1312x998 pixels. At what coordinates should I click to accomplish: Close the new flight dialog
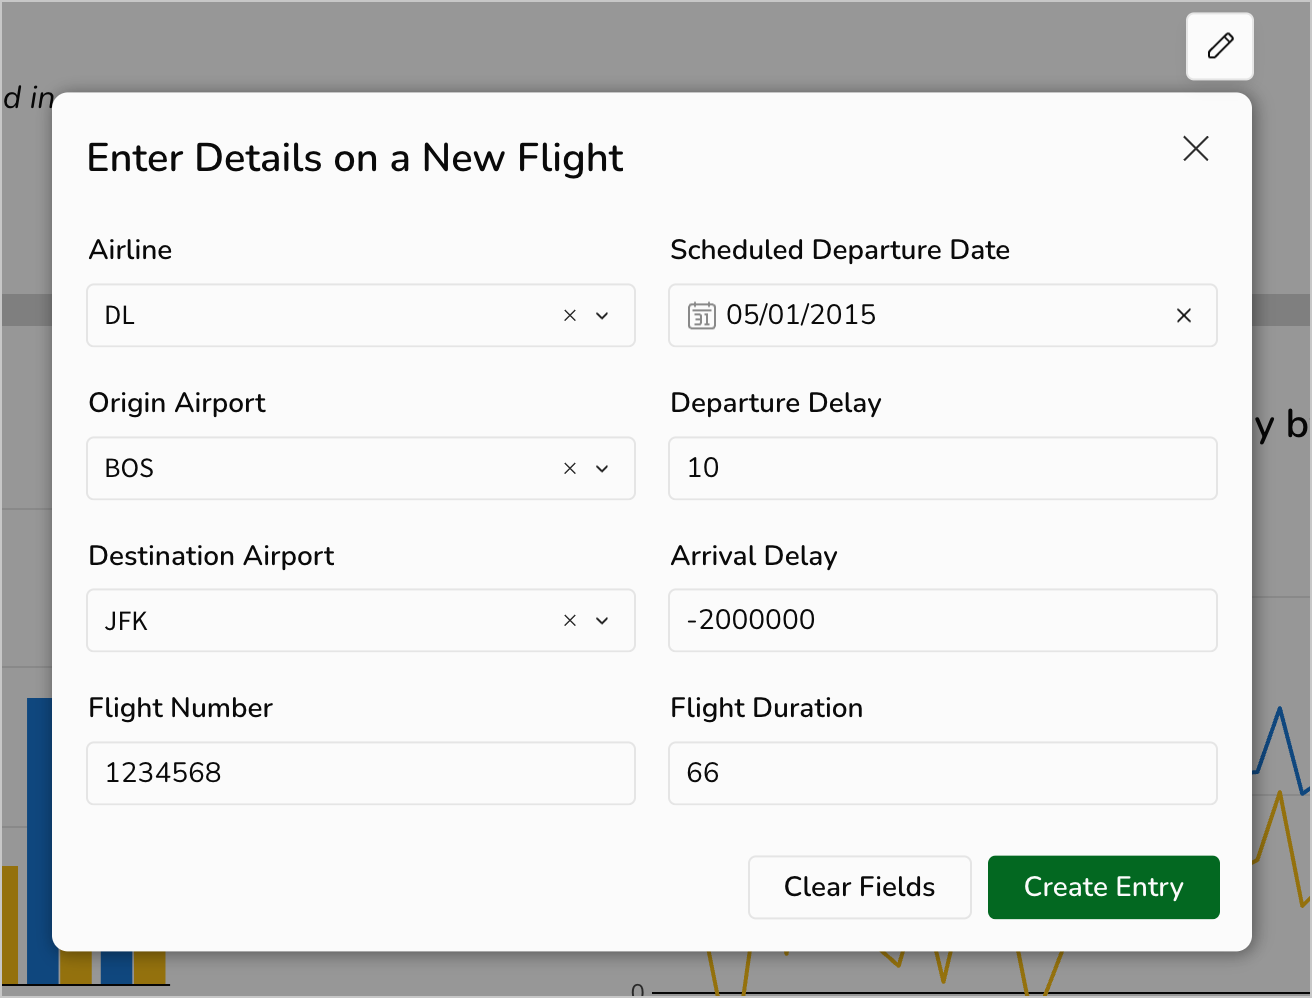[x=1195, y=149]
